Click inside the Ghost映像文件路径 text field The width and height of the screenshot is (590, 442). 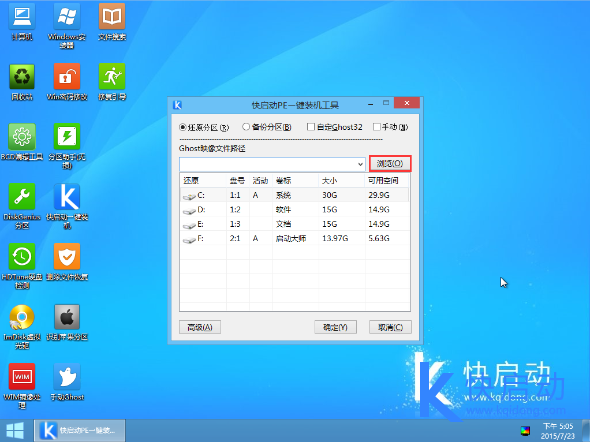[x=268, y=164]
